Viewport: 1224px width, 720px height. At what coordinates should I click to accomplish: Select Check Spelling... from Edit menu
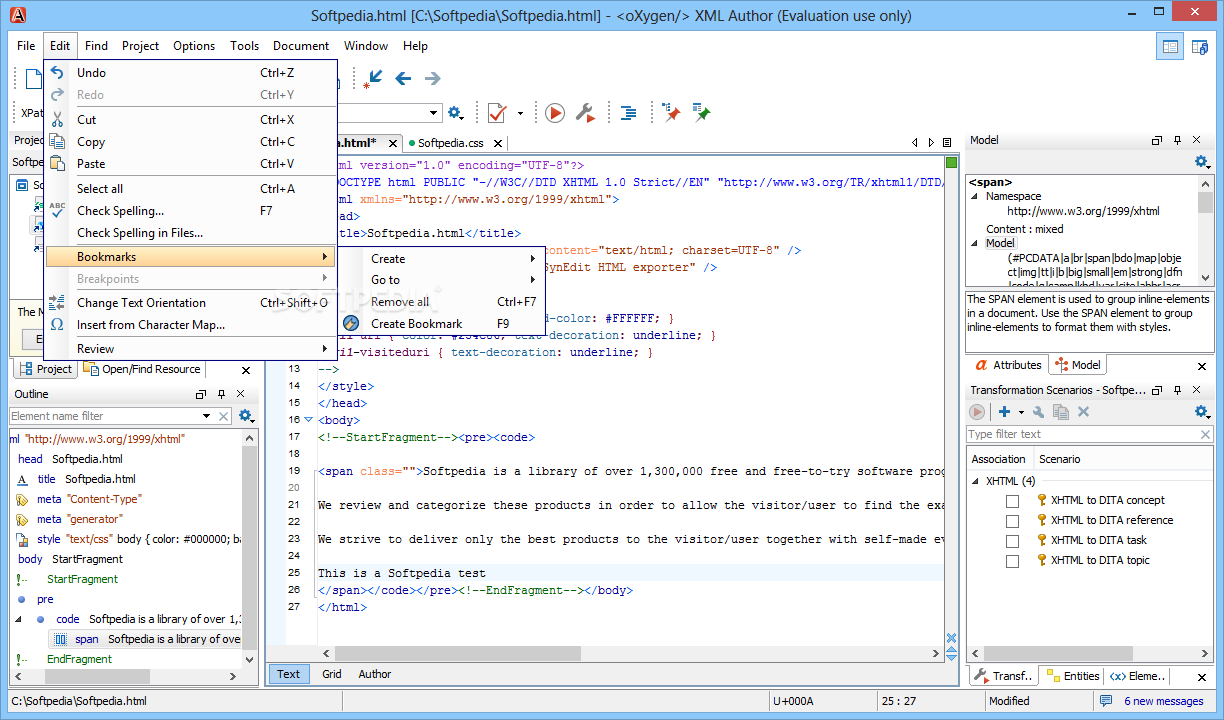click(190, 210)
